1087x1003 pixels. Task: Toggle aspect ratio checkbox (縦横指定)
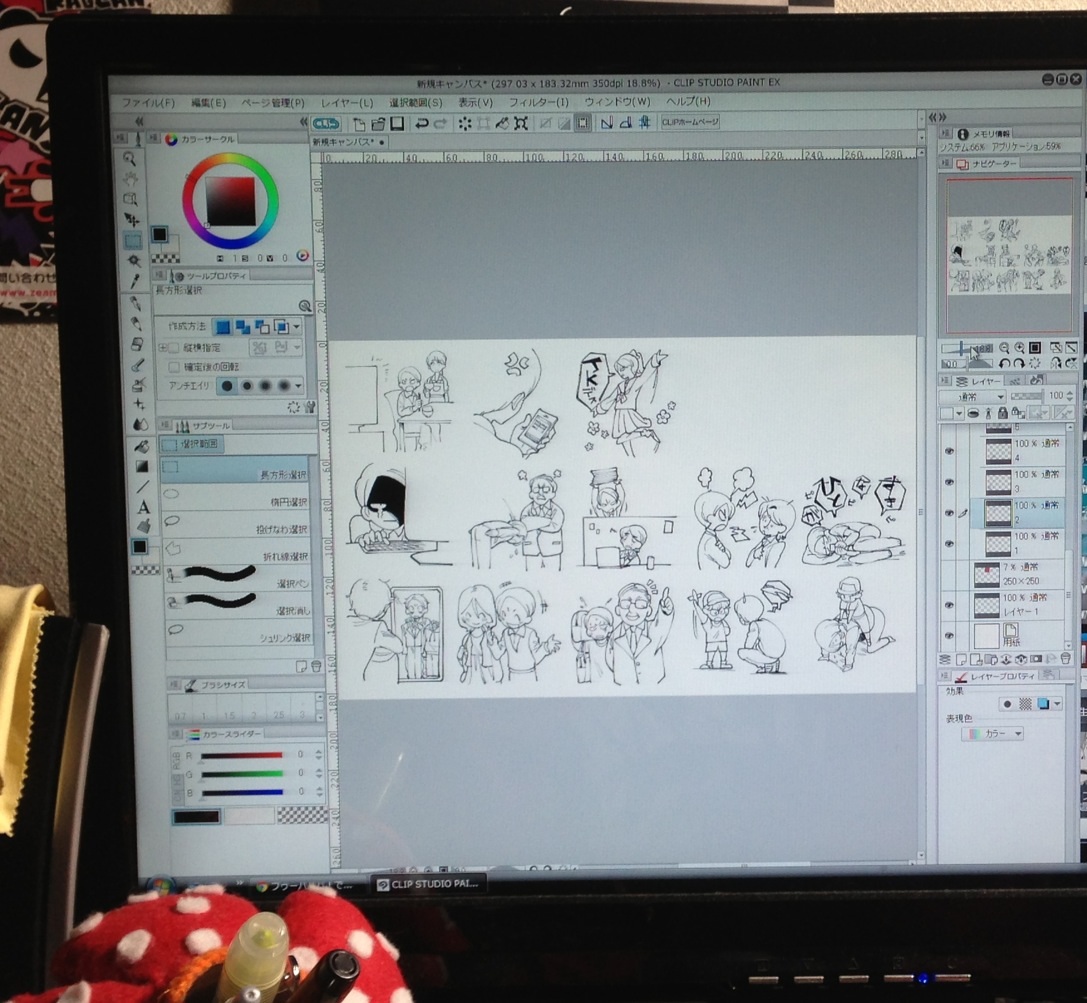tap(173, 347)
